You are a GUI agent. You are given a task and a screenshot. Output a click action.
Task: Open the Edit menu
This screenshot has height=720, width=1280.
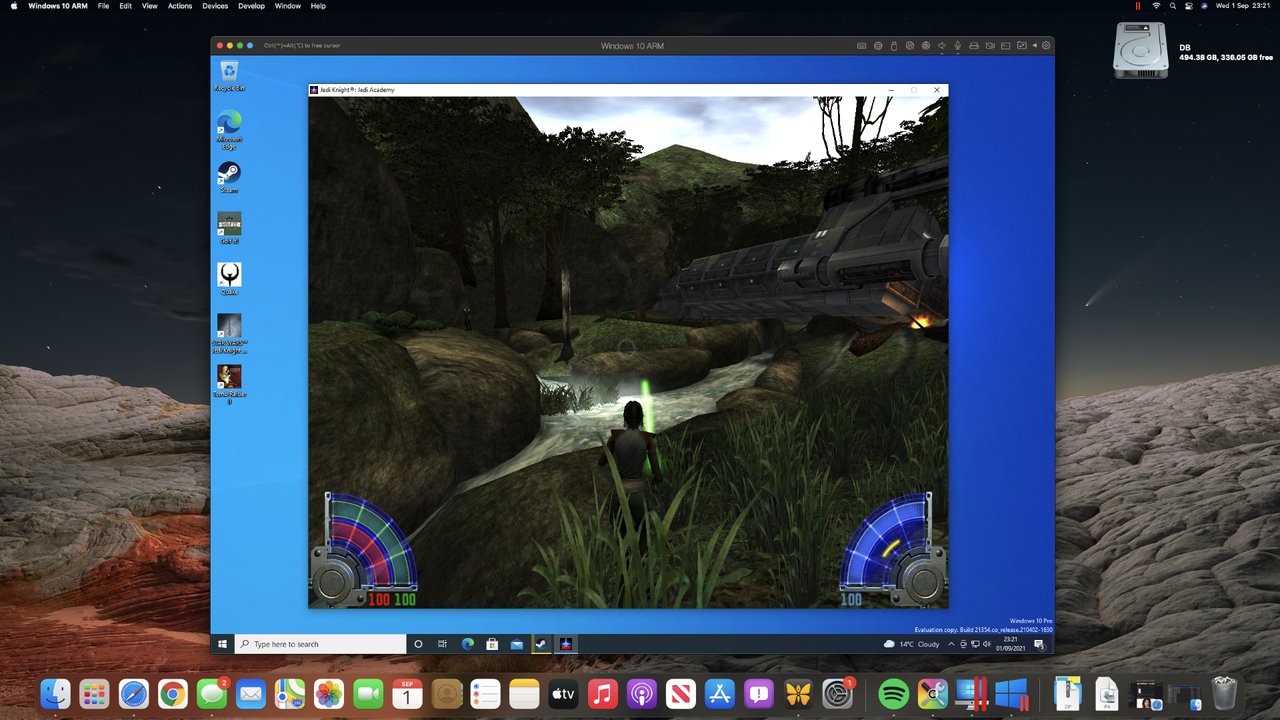(x=125, y=6)
